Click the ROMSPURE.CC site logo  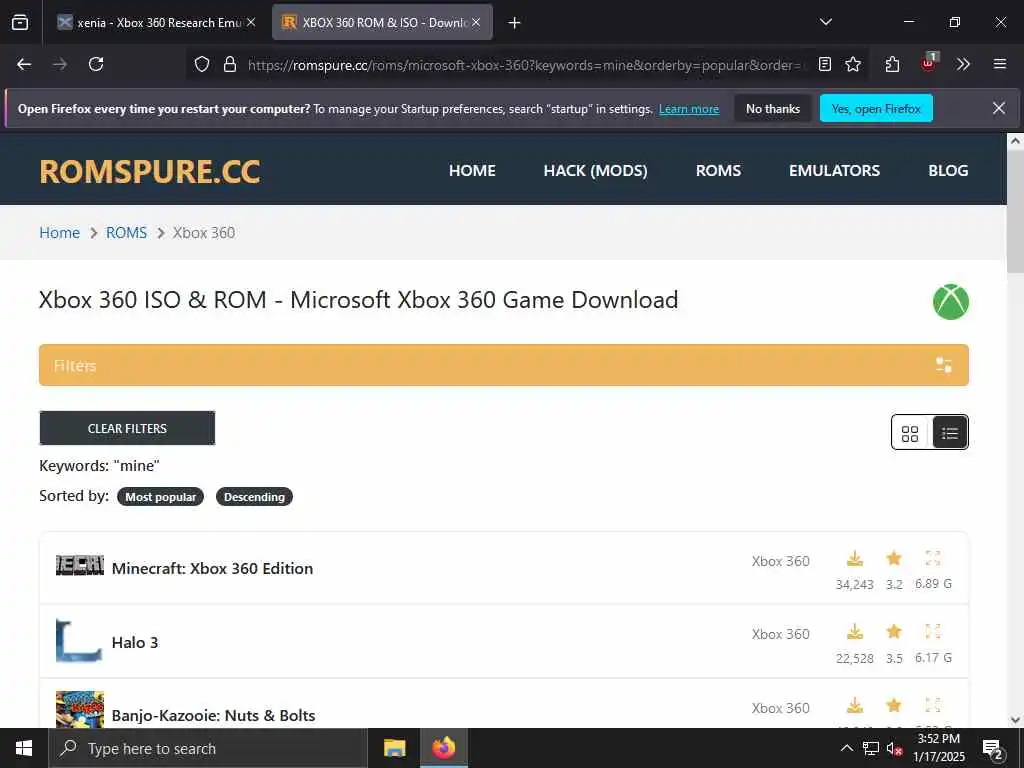coord(150,171)
